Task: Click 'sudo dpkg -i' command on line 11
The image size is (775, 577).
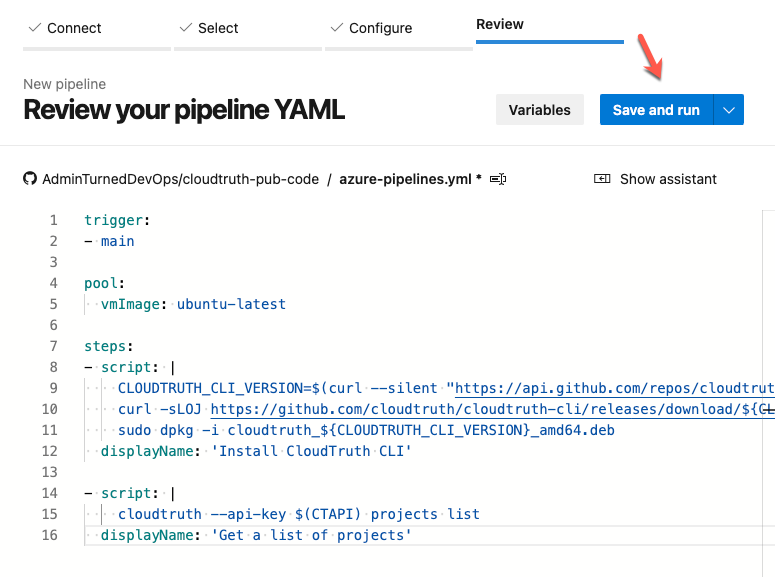Action: [168, 431]
